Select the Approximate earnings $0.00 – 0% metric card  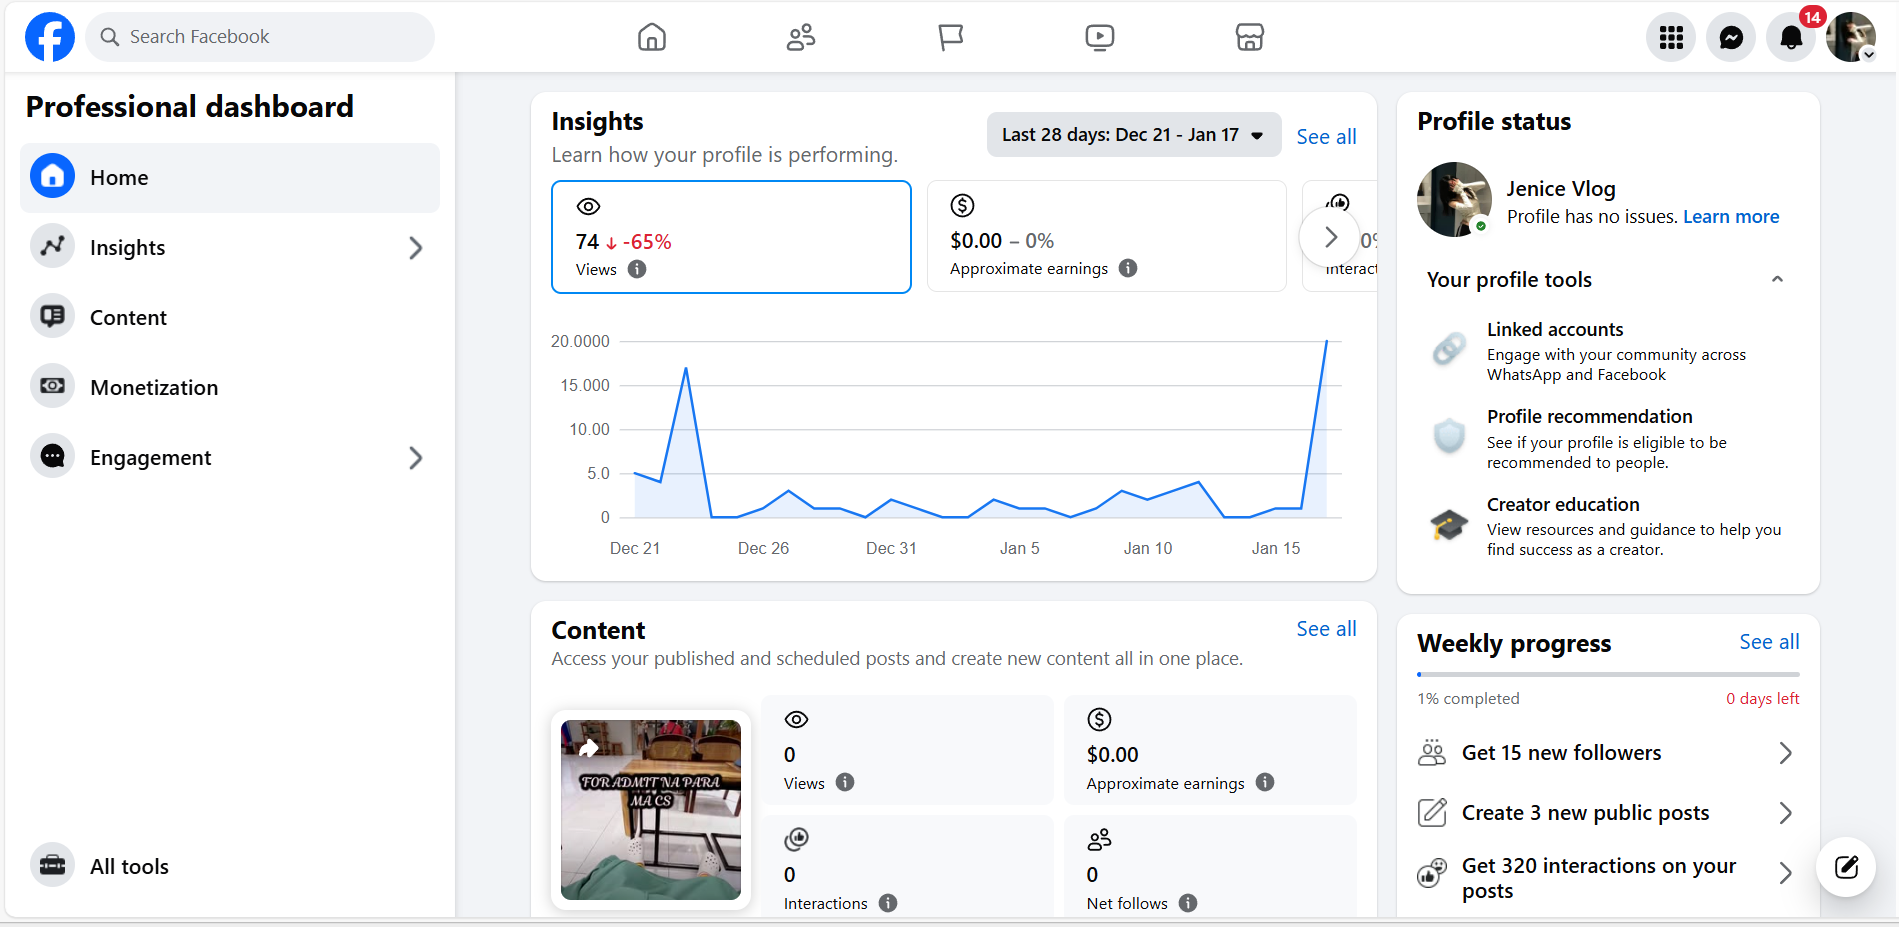coord(1107,236)
